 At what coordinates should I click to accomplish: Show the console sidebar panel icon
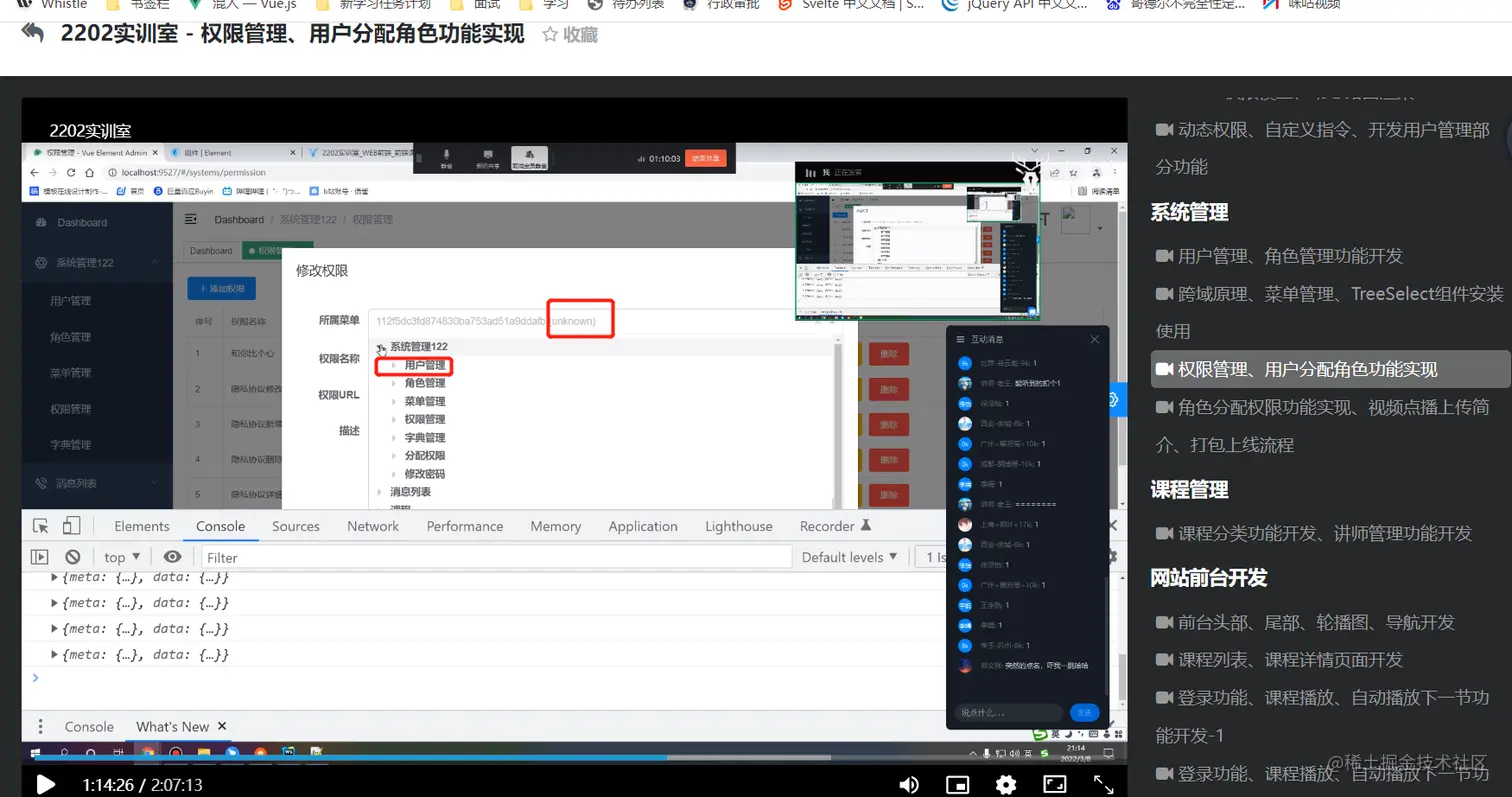[40, 557]
